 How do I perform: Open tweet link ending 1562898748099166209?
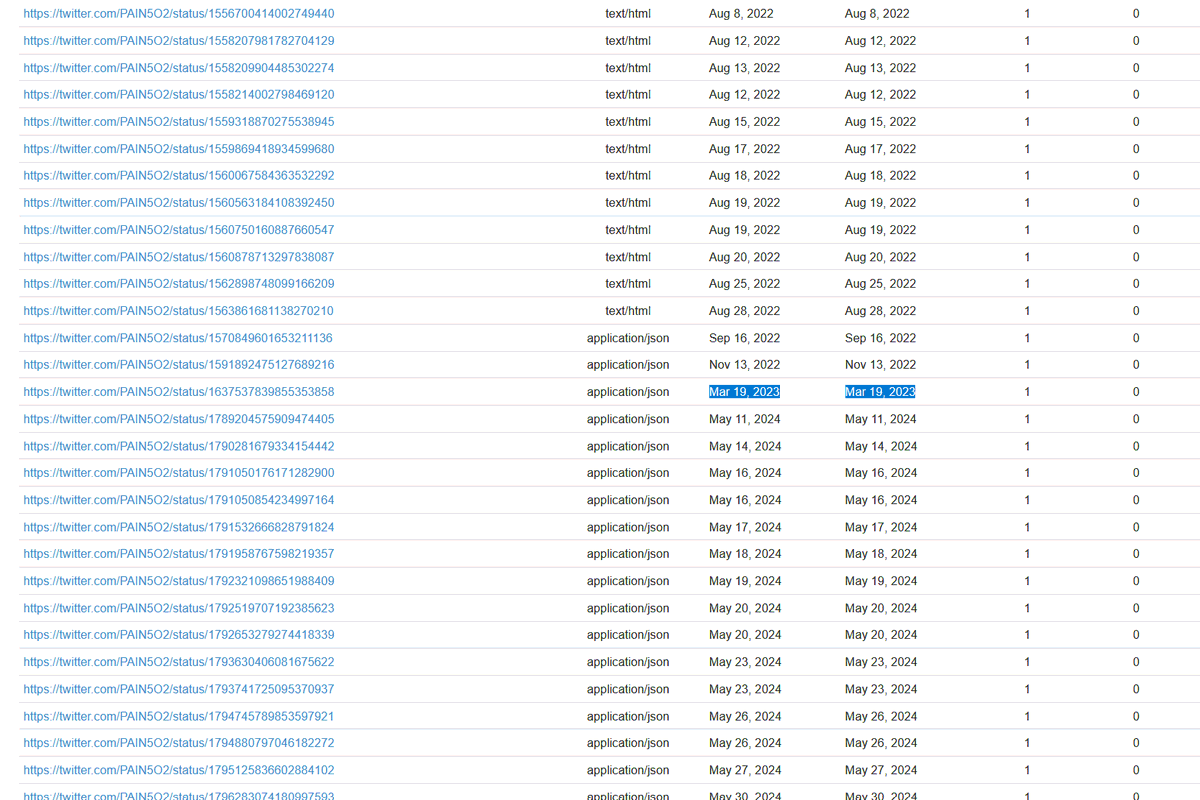179,284
